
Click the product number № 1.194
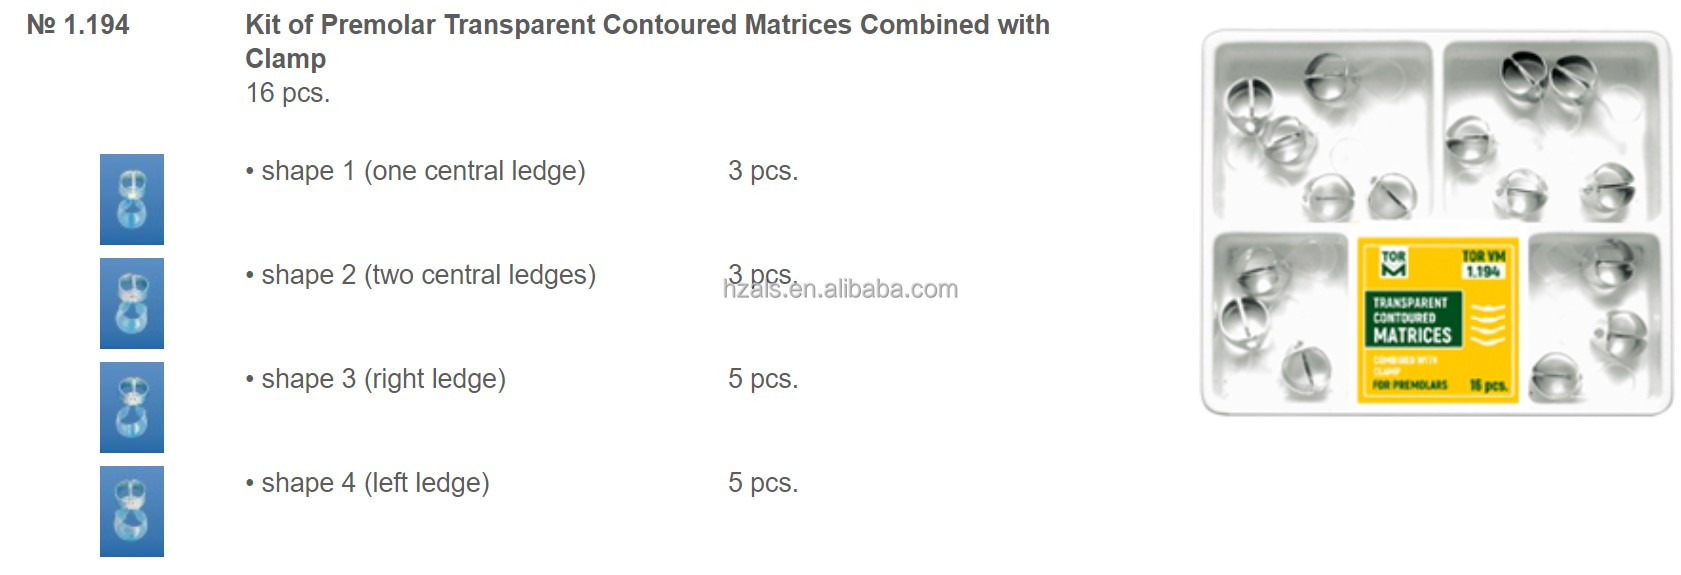pos(78,25)
